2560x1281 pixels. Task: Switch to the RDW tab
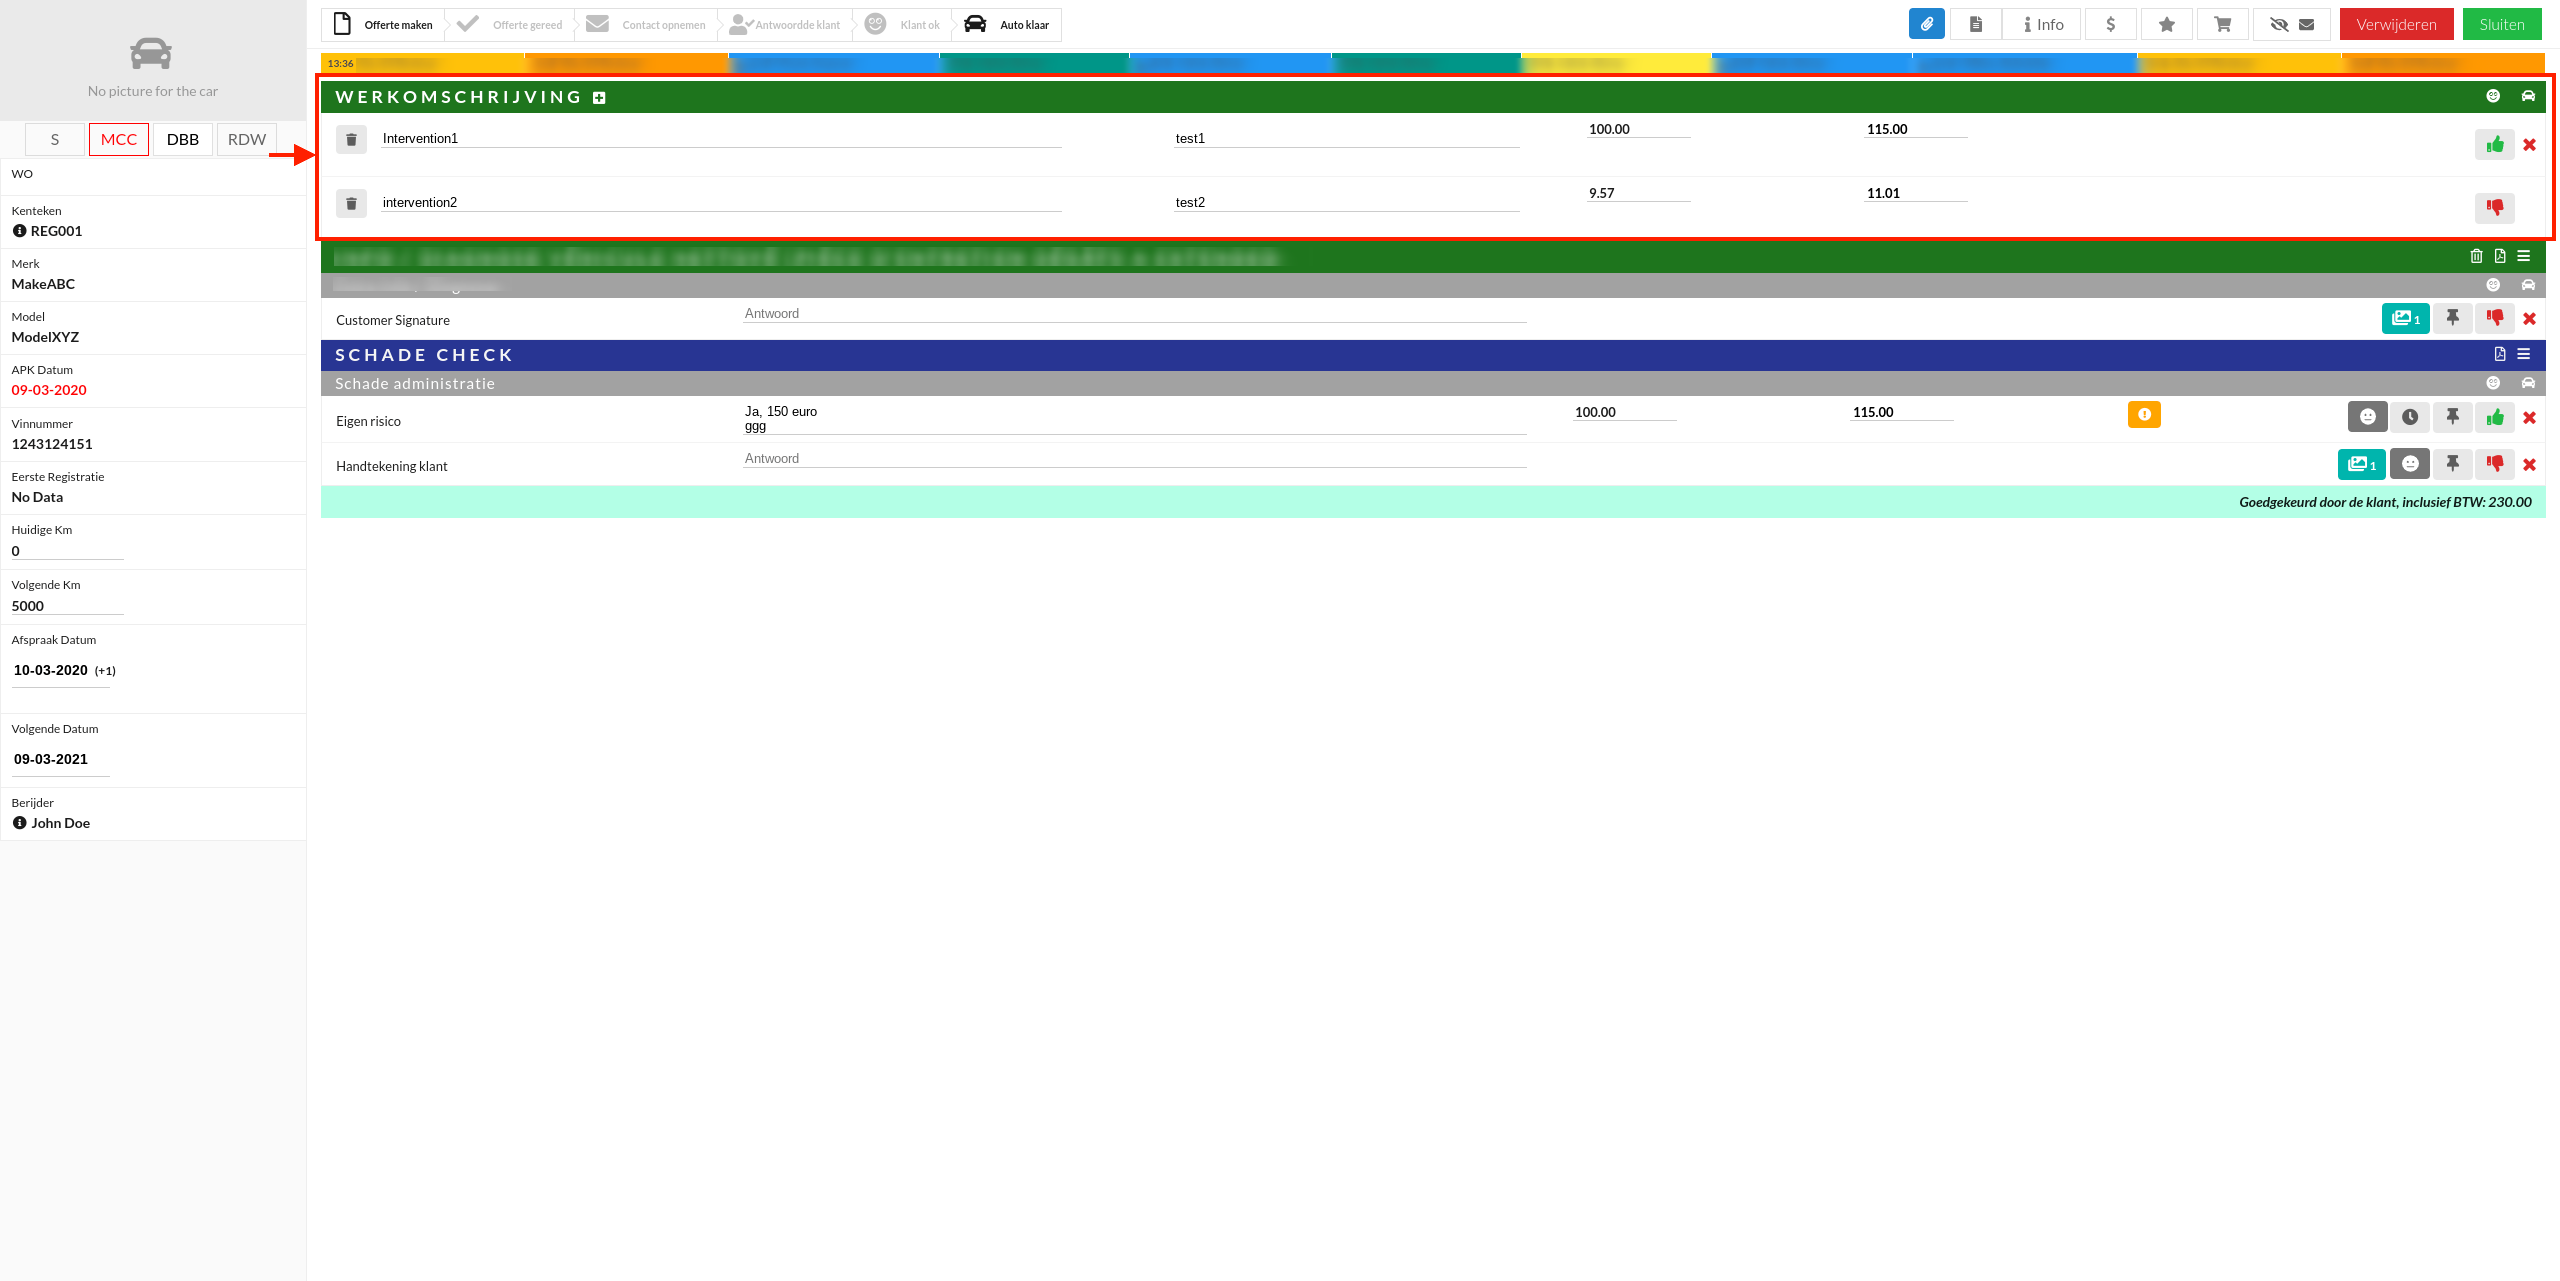coord(247,139)
